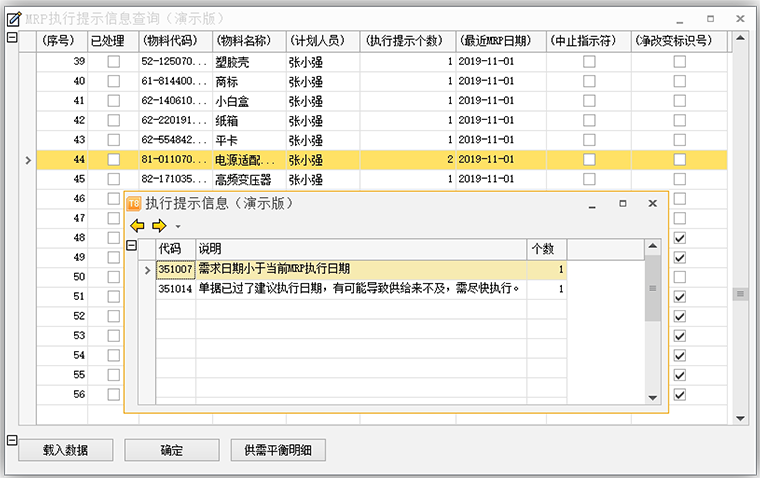Select code cell 351007
The height and width of the screenshot is (478, 760).
click(x=175, y=269)
